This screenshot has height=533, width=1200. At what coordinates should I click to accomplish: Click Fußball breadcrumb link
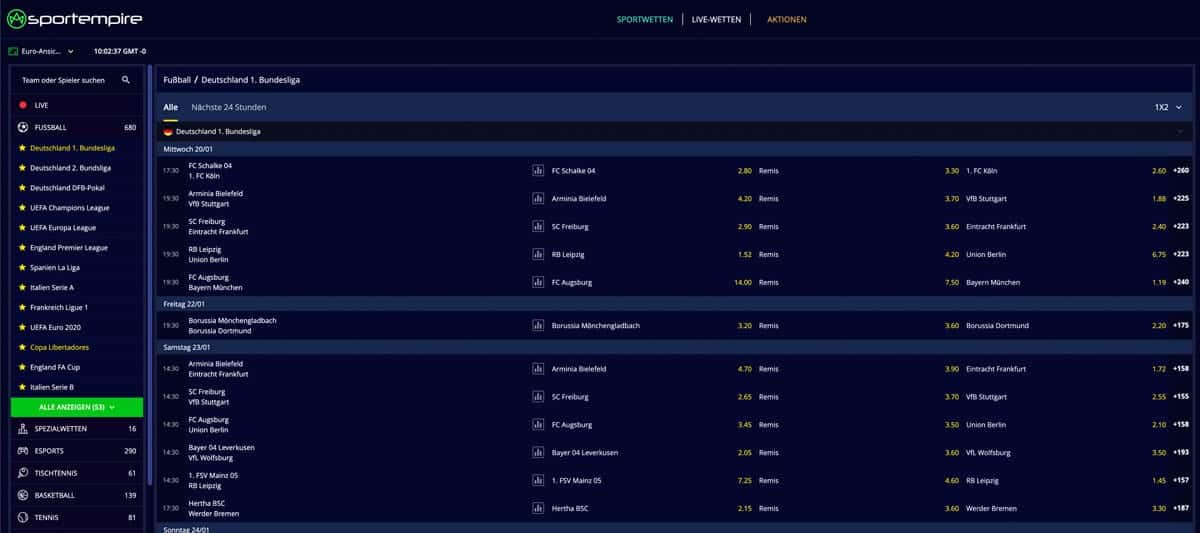177,78
